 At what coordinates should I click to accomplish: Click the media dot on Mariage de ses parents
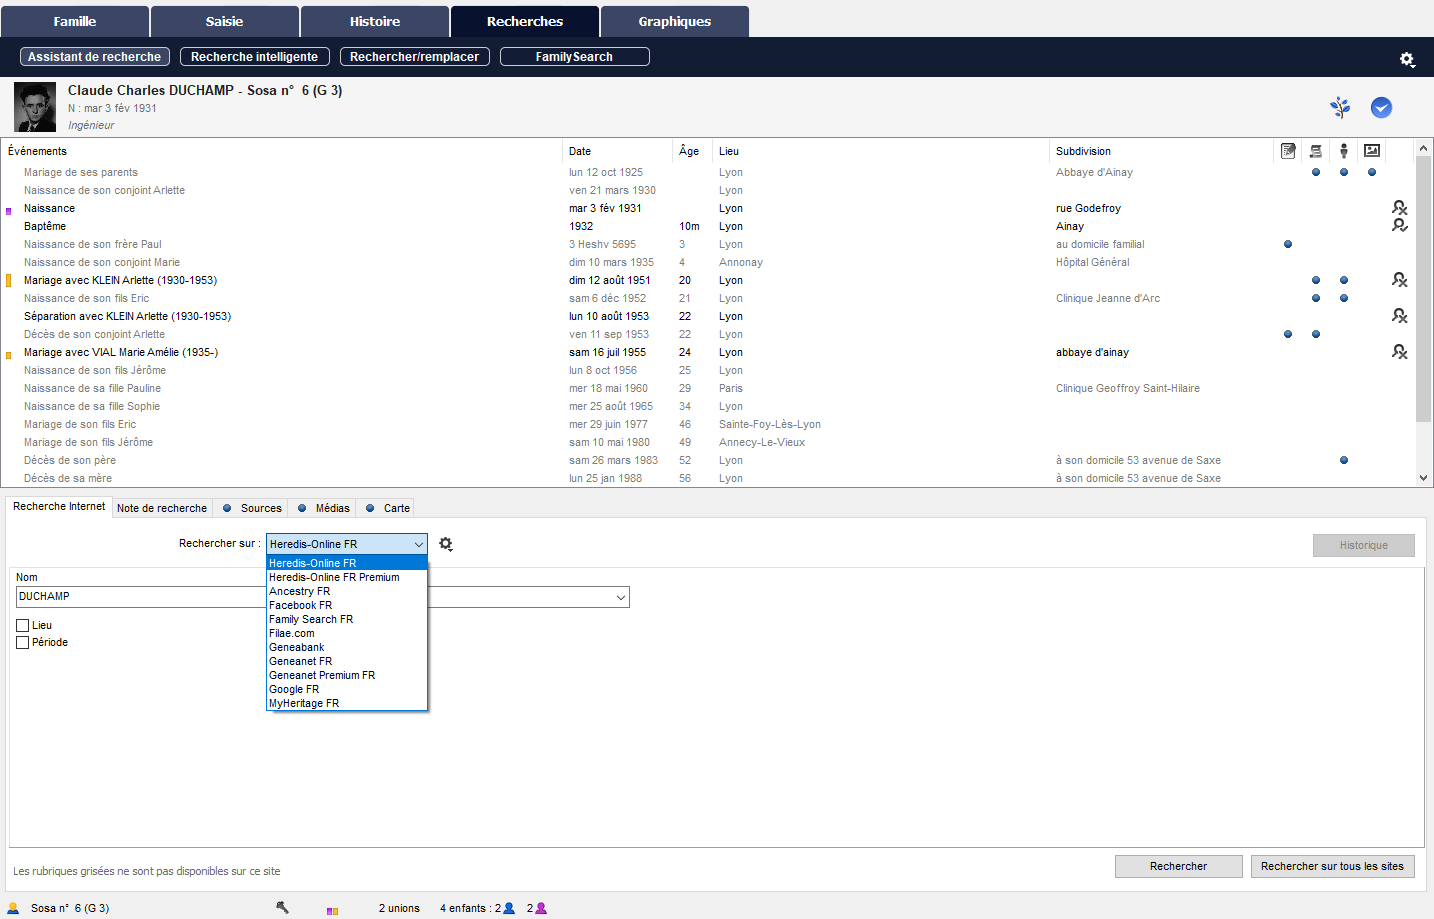click(1372, 172)
